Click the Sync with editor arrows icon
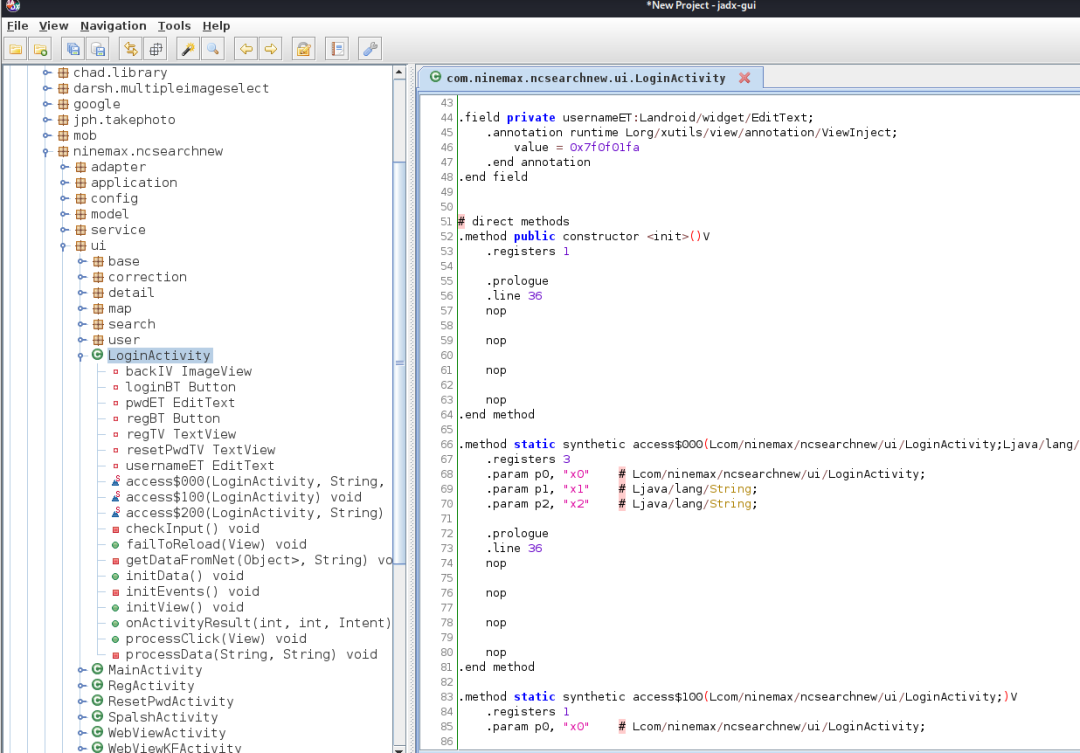Viewport: 1080px width, 753px height. point(129,48)
